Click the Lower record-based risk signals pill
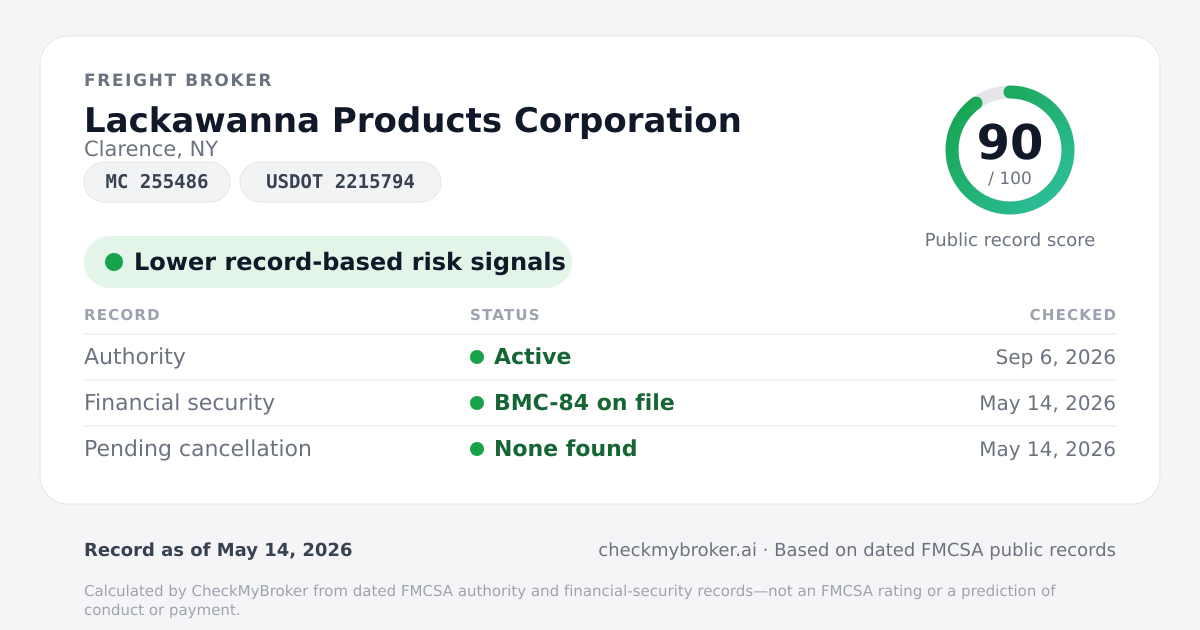Image resolution: width=1200 pixels, height=630 pixels. click(328, 262)
